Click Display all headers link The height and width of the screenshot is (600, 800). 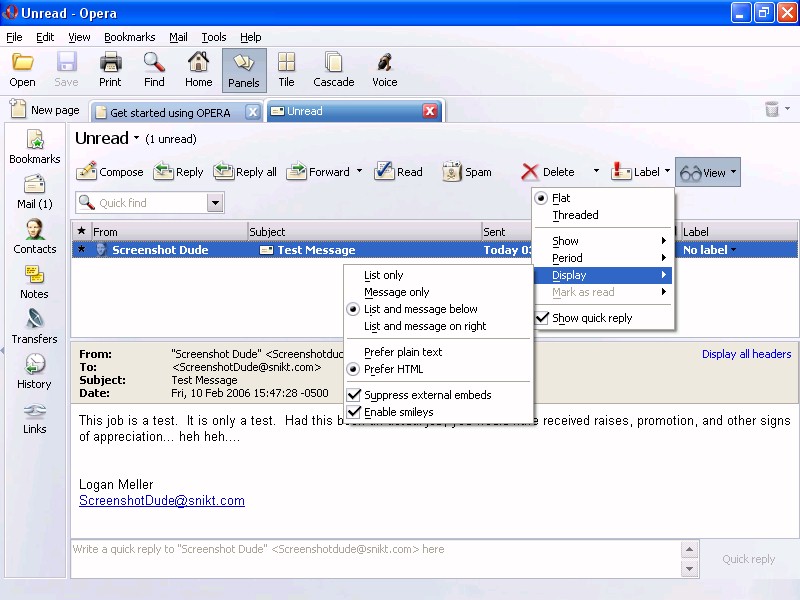(x=746, y=354)
